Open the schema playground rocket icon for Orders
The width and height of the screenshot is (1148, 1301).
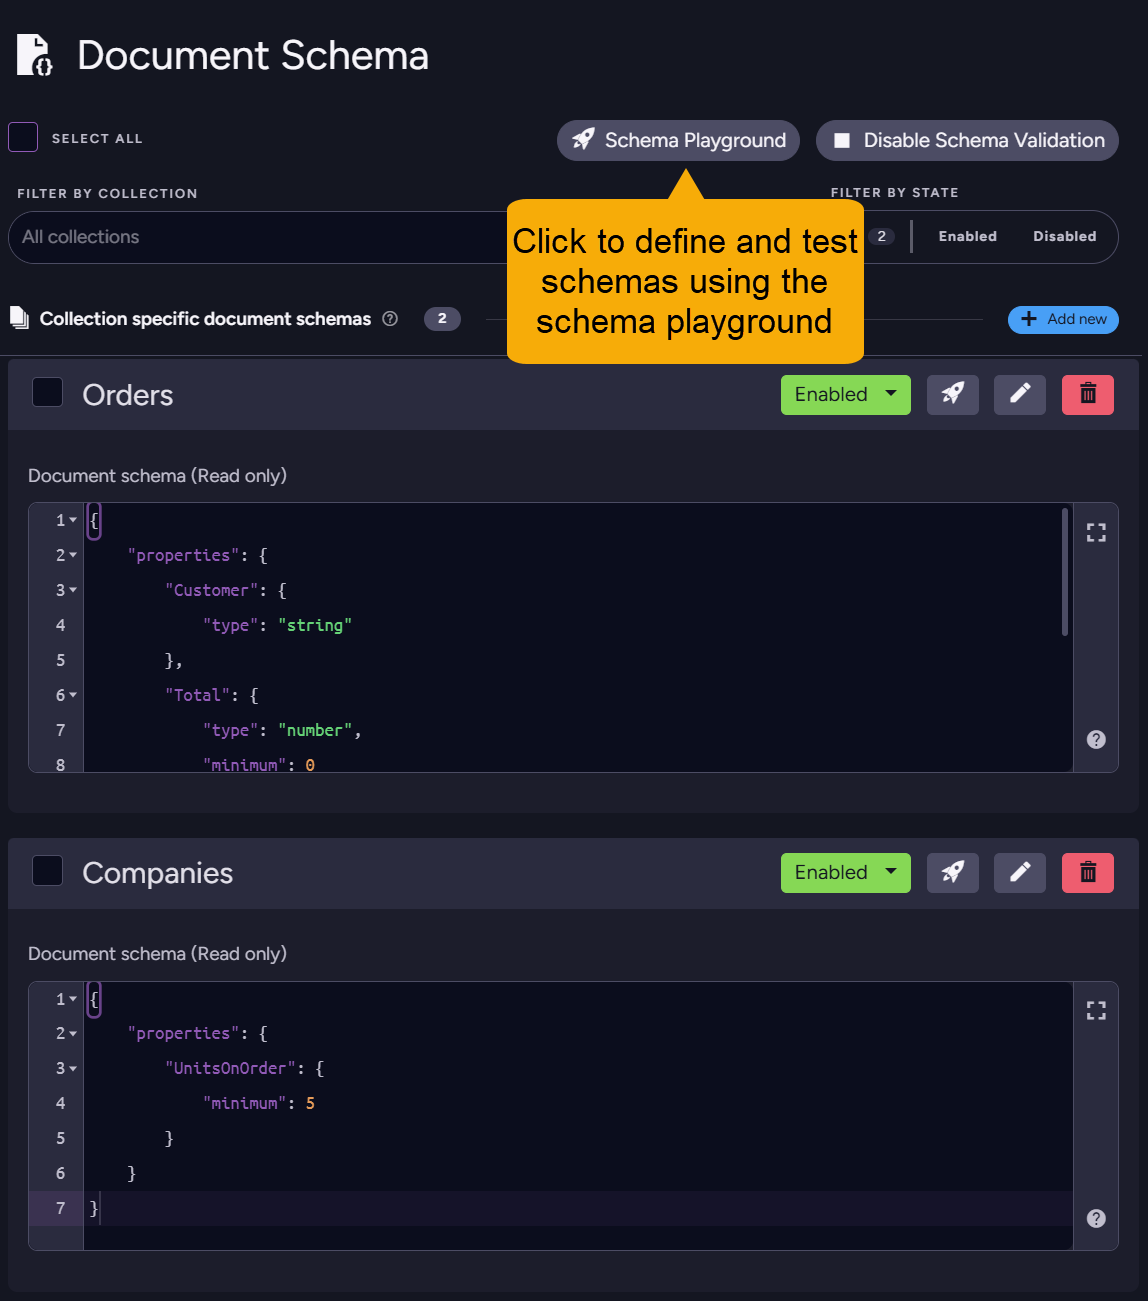pyautogui.click(x=952, y=394)
